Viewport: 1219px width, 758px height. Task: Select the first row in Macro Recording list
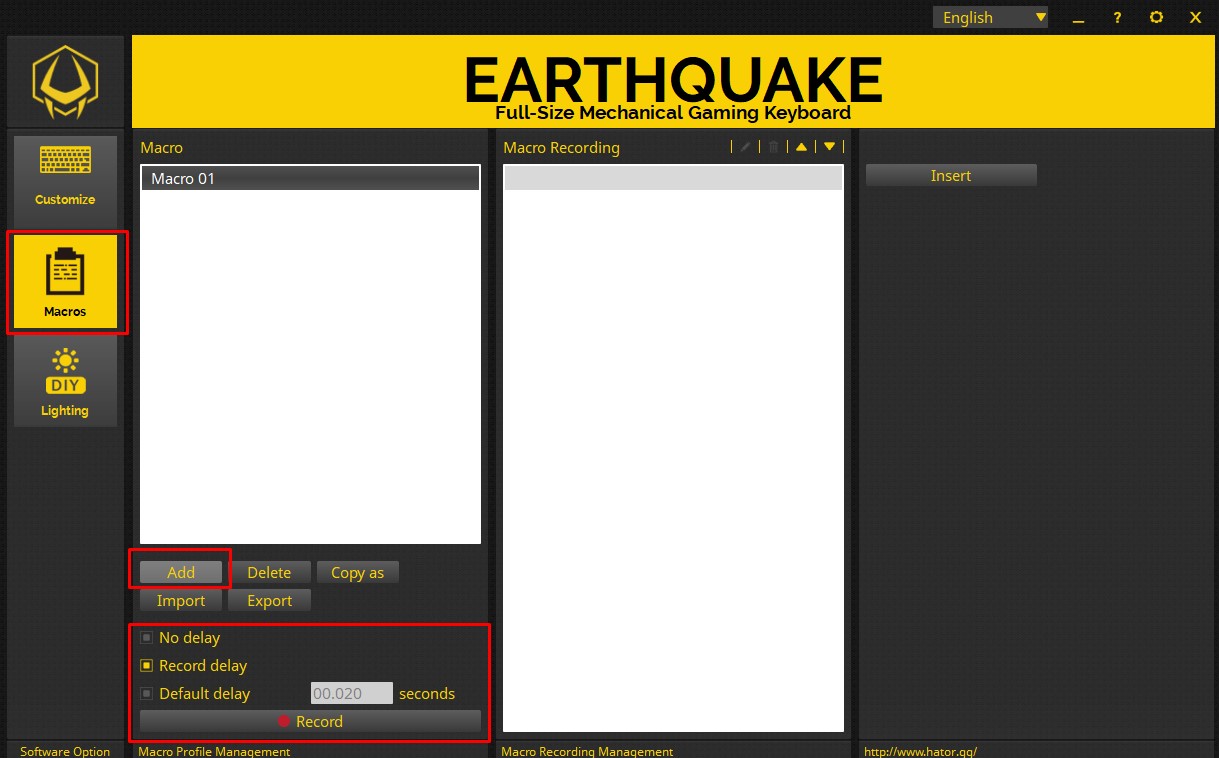[673, 178]
